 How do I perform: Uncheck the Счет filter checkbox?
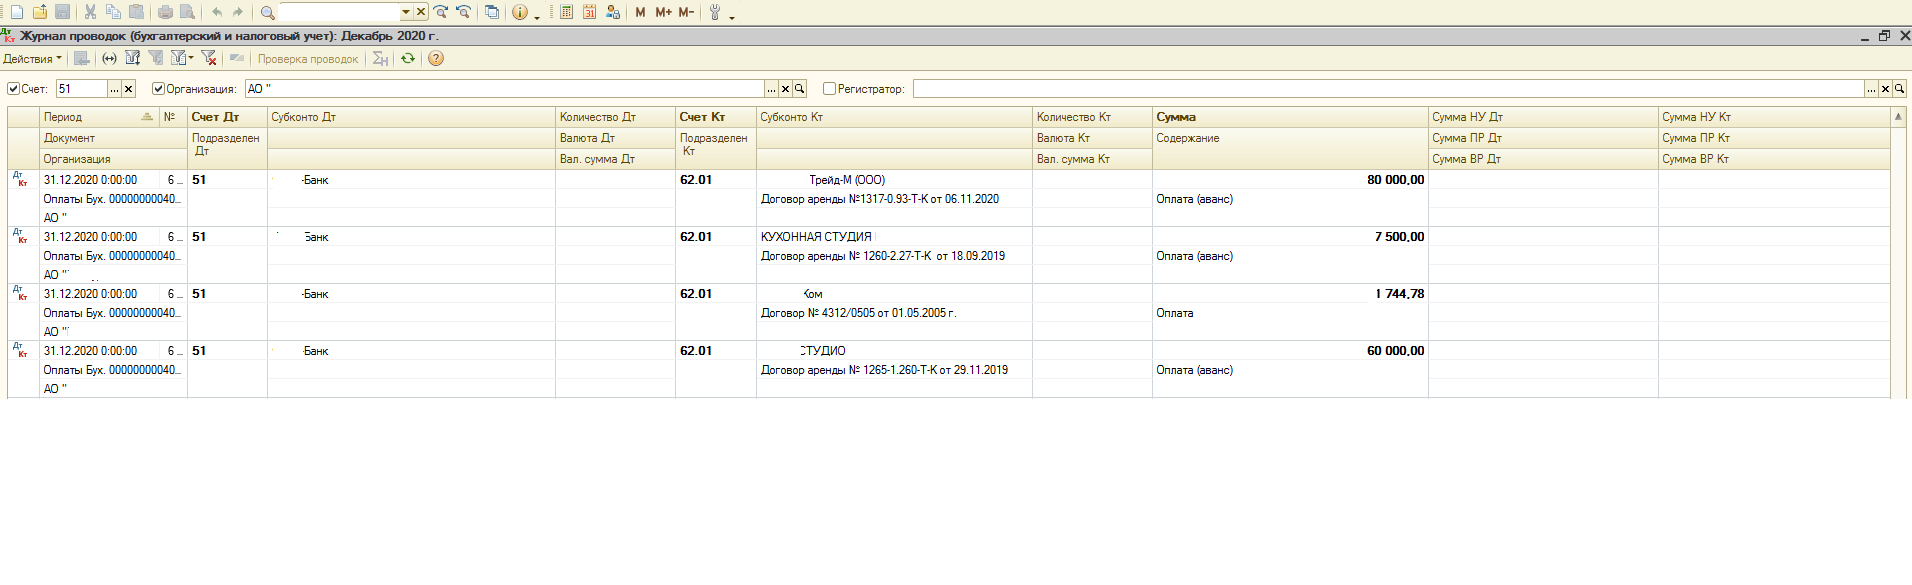14,89
